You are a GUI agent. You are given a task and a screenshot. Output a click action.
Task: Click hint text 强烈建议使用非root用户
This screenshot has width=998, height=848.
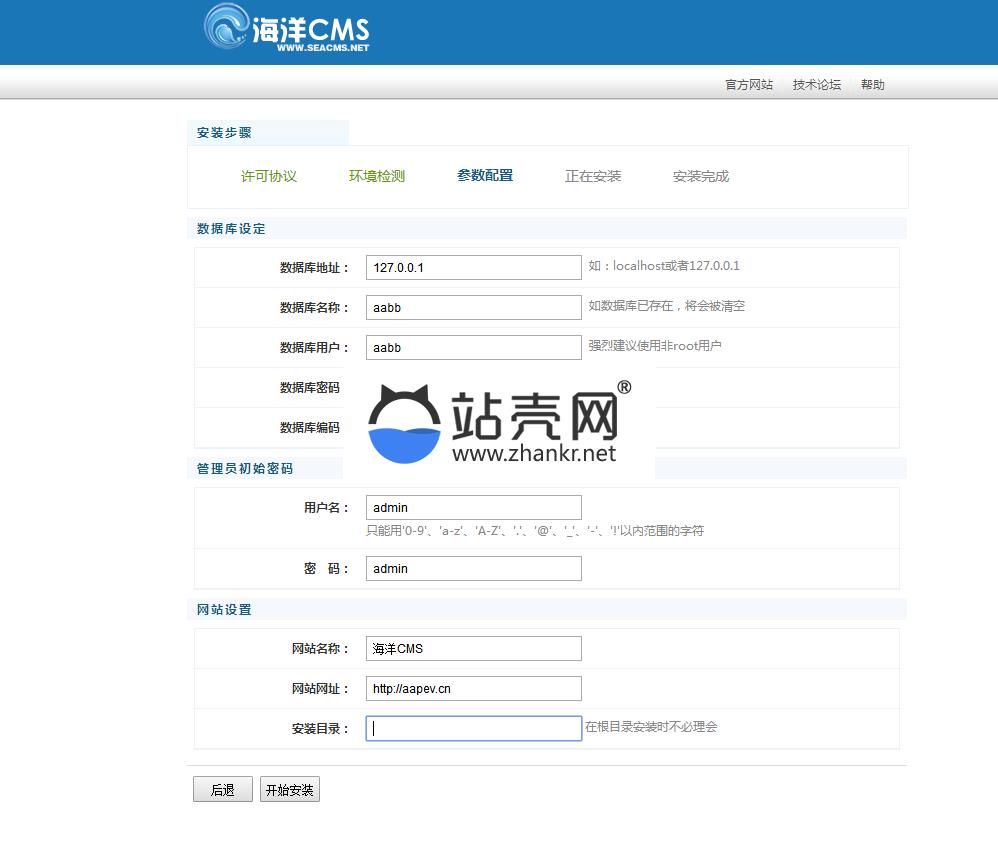point(655,346)
